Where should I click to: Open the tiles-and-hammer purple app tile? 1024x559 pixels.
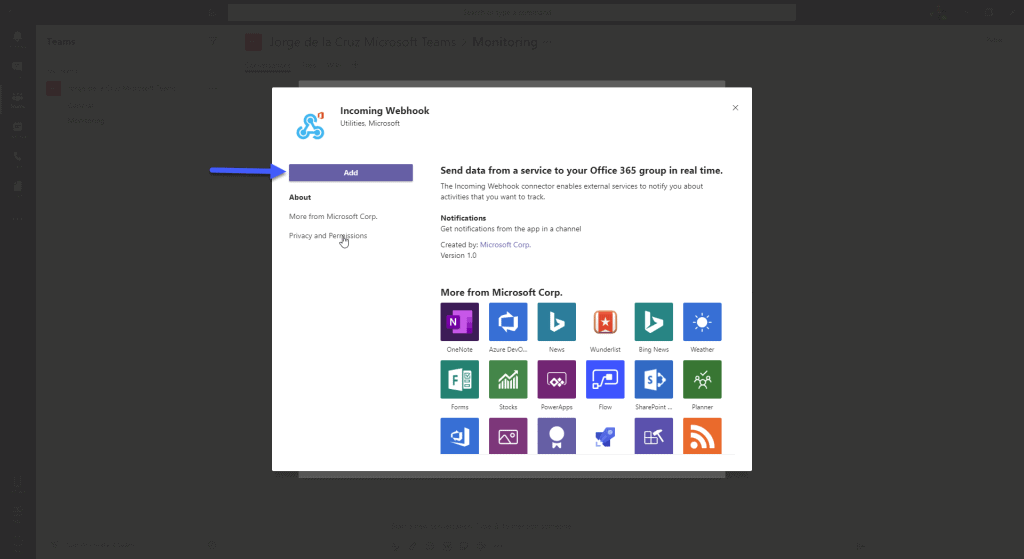tap(654, 436)
